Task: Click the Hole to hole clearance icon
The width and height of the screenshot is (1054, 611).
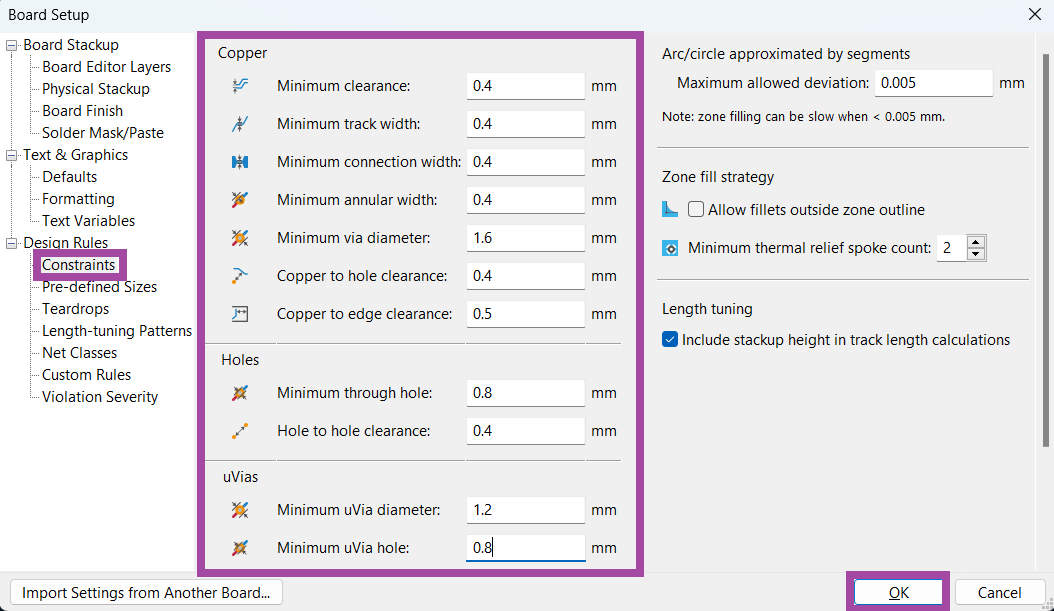Action: (239, 431)
